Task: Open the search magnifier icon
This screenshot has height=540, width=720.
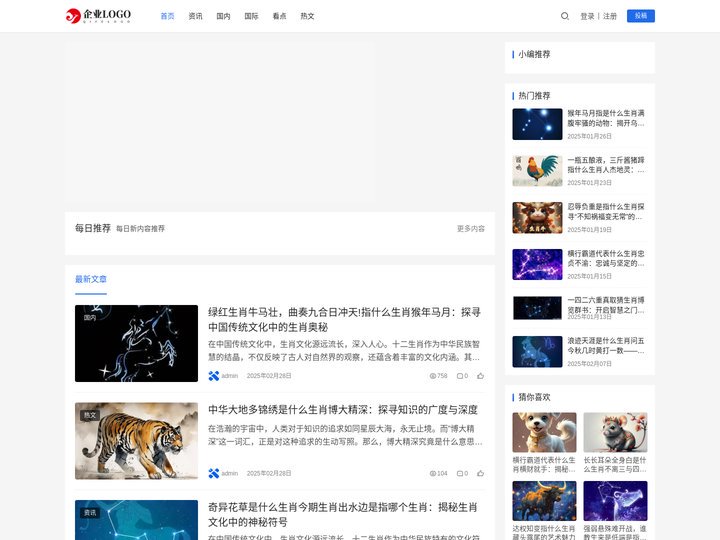Action: [565, 16]
